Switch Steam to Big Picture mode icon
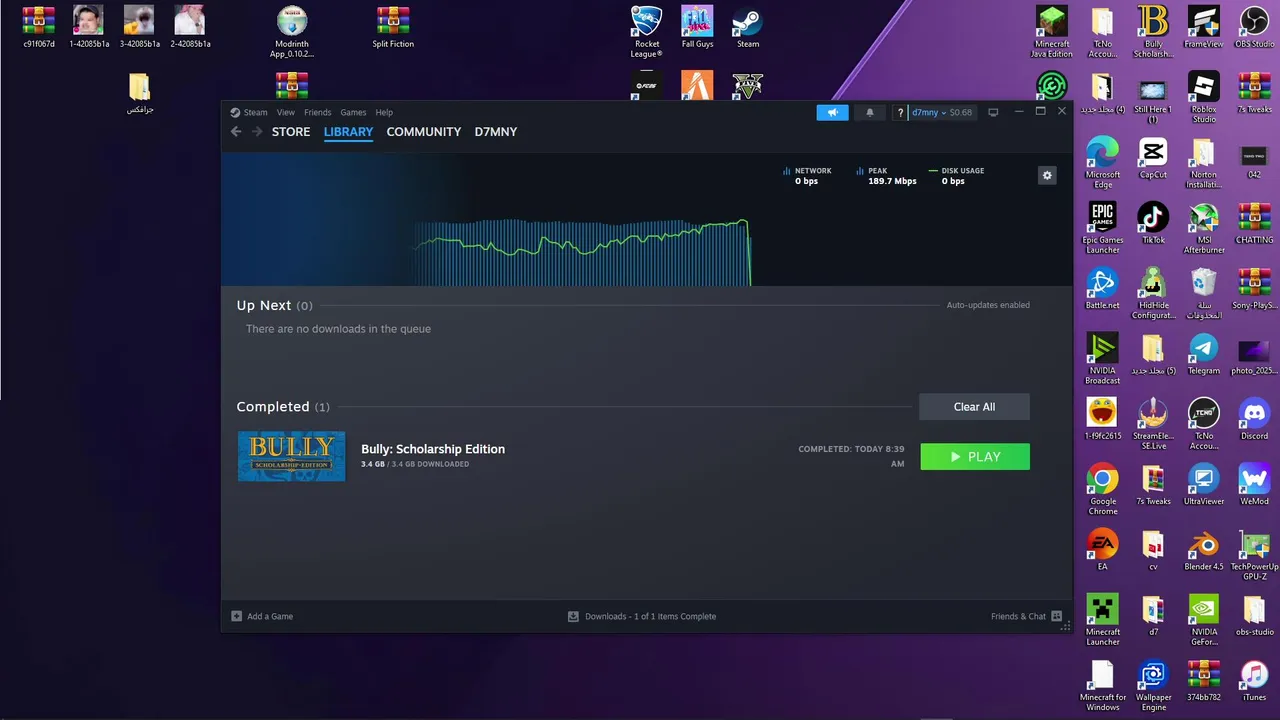The height and width of the screenshot is (720, 1280). click(993, 112)
